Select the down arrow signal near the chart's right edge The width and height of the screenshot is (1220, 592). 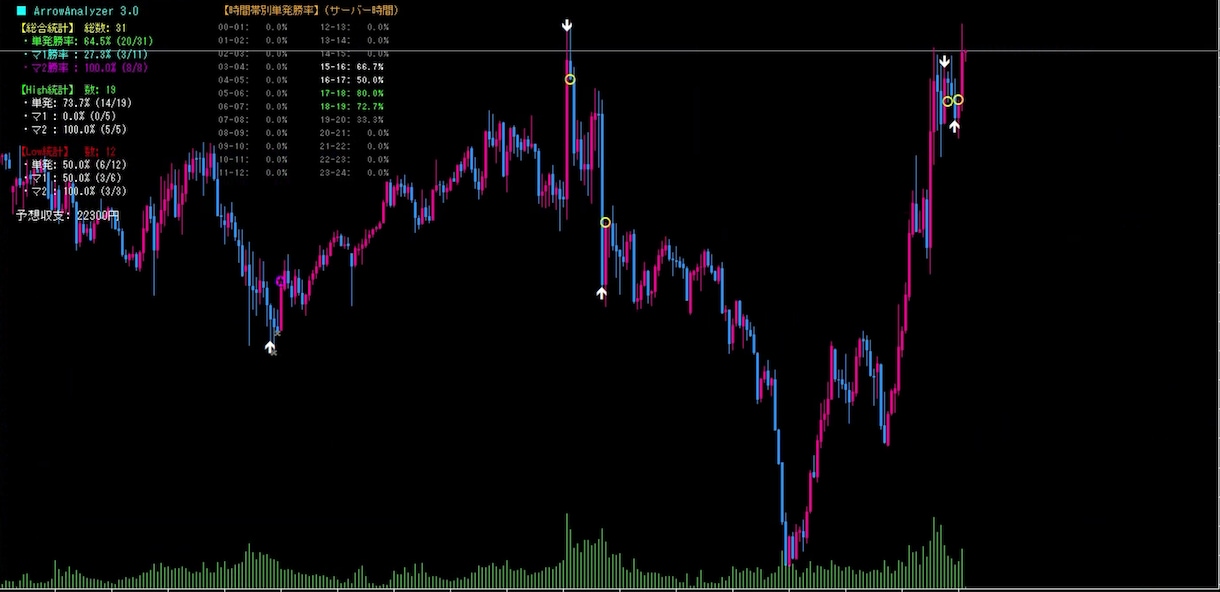(x=944, y=61)
